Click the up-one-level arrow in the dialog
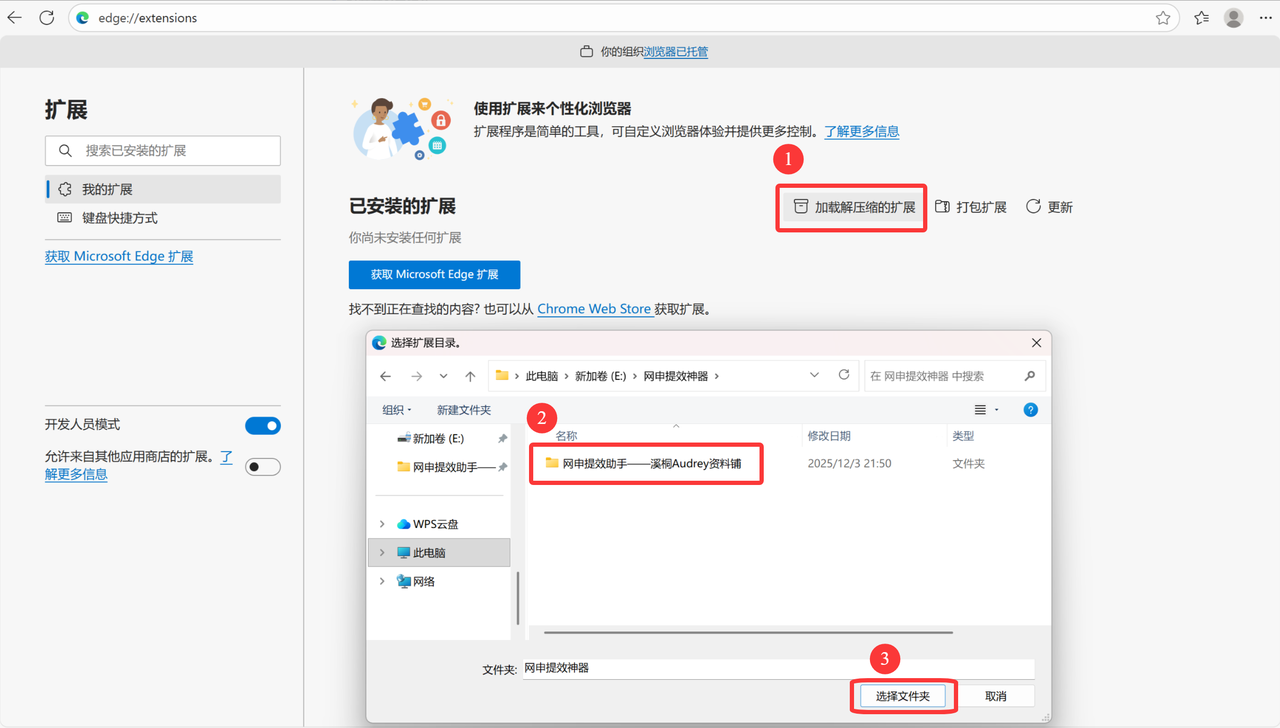 pyautogui.click(x=470, y=375)
